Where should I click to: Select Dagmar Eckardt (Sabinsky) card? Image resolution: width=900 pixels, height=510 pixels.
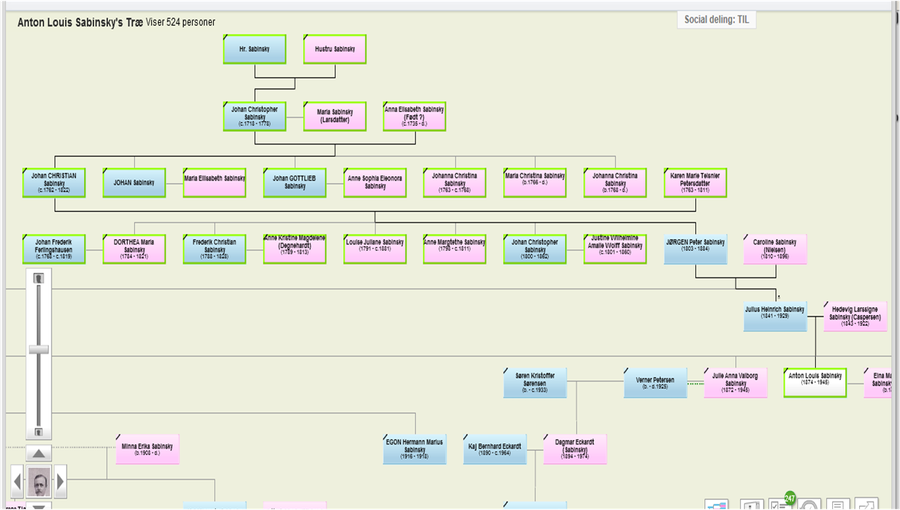575,449
